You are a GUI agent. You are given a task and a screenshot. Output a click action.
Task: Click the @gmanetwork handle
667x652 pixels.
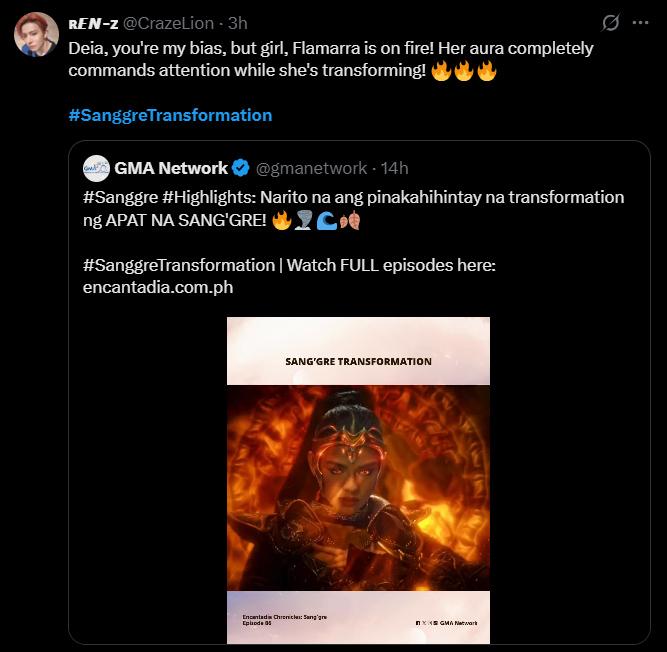[x=310, y=168]
